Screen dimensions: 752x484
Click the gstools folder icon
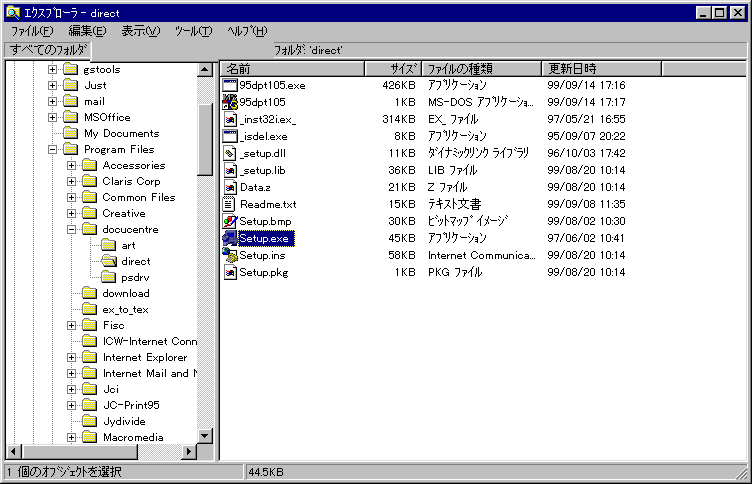(x=70, y=70)
